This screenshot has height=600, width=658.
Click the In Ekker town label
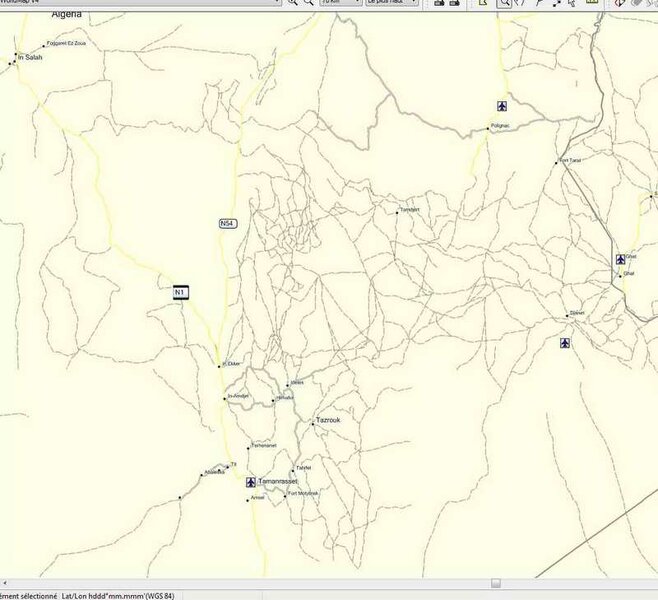pyautogui.click(x=231, y=364)
